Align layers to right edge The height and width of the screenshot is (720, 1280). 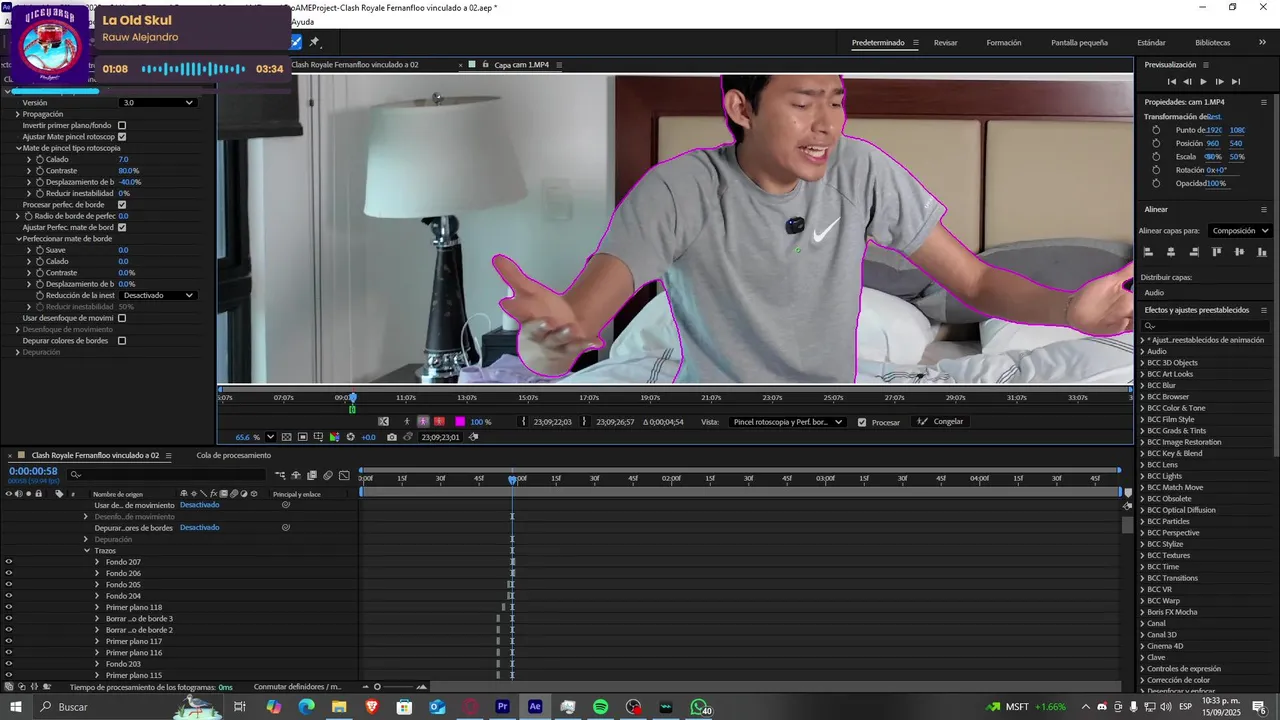pos(1194,252)
